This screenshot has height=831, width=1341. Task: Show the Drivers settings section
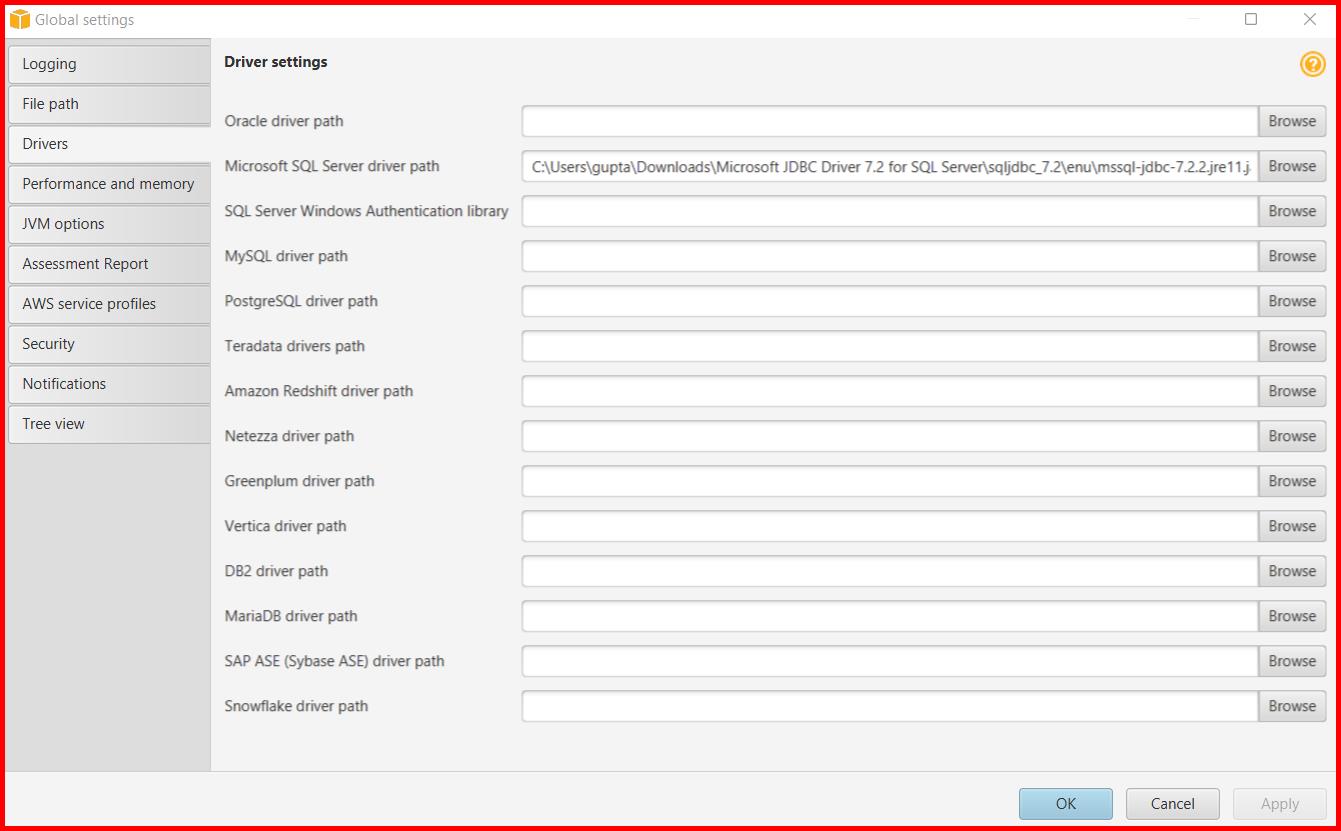(x=108, y=144)
